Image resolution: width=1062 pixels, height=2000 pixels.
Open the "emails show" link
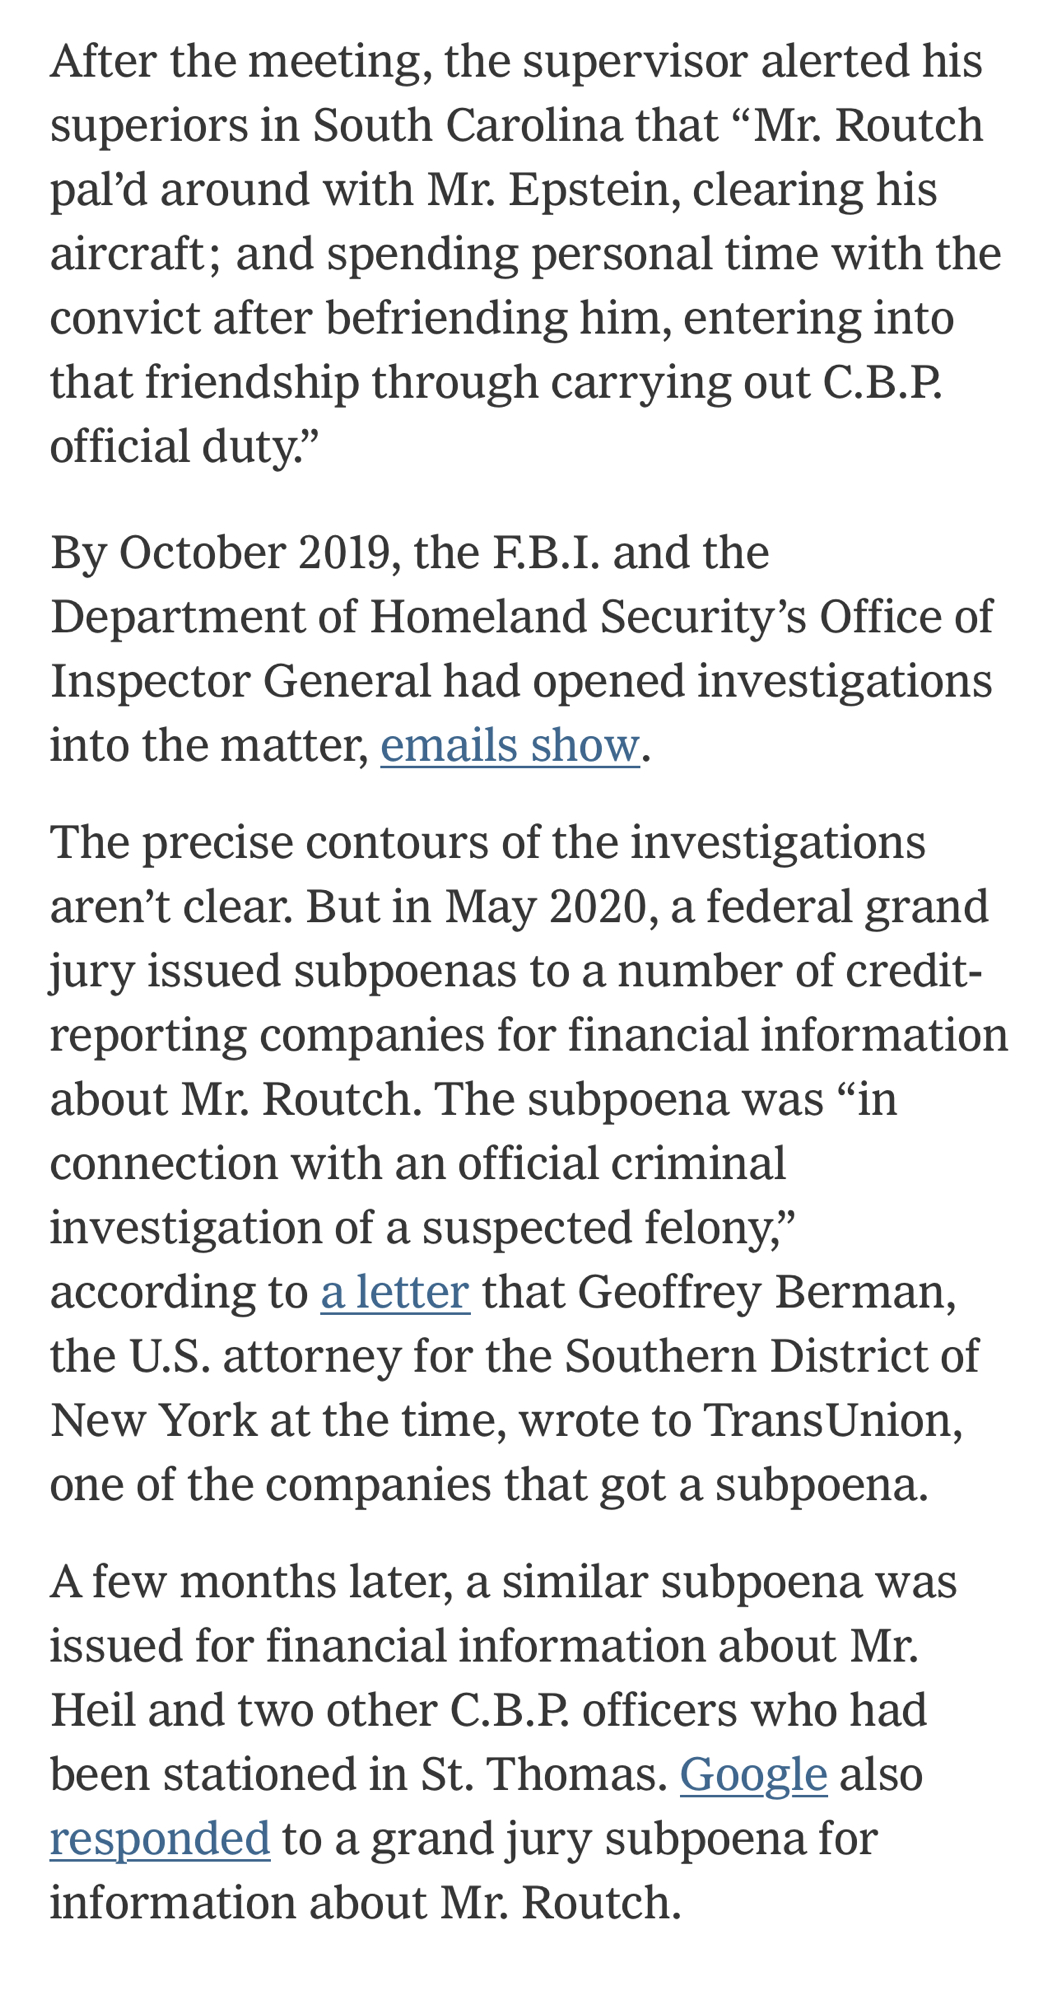point(510,745)
